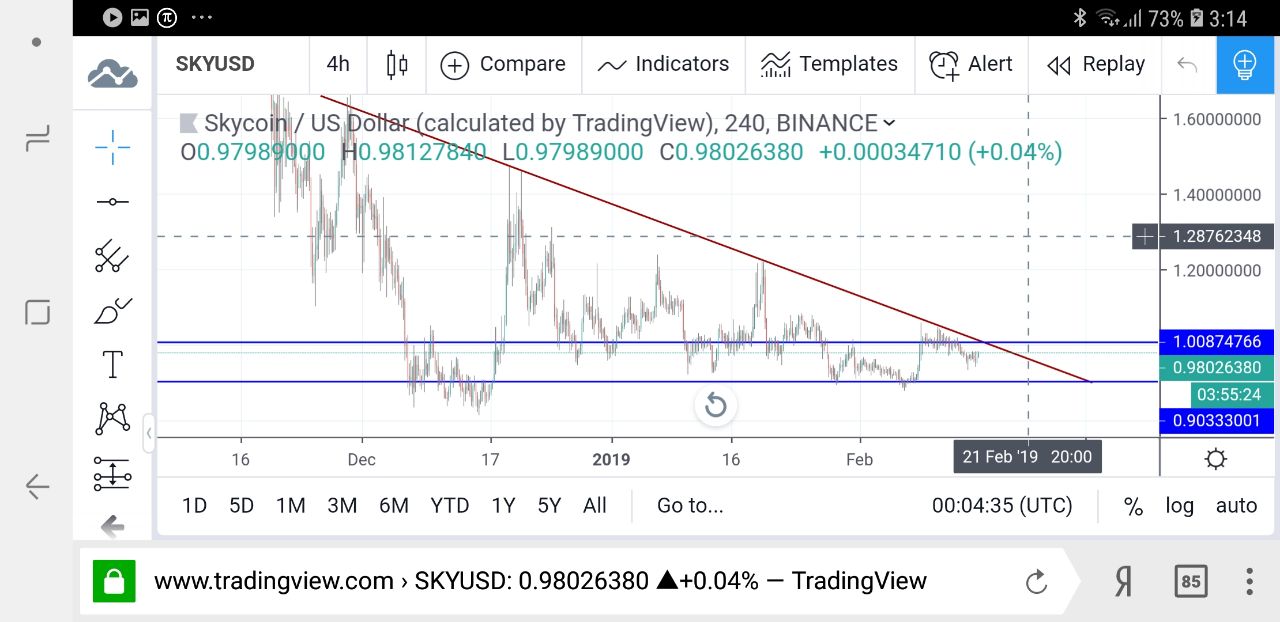Open the ideas lightbulb panel

pos(1245,66)
